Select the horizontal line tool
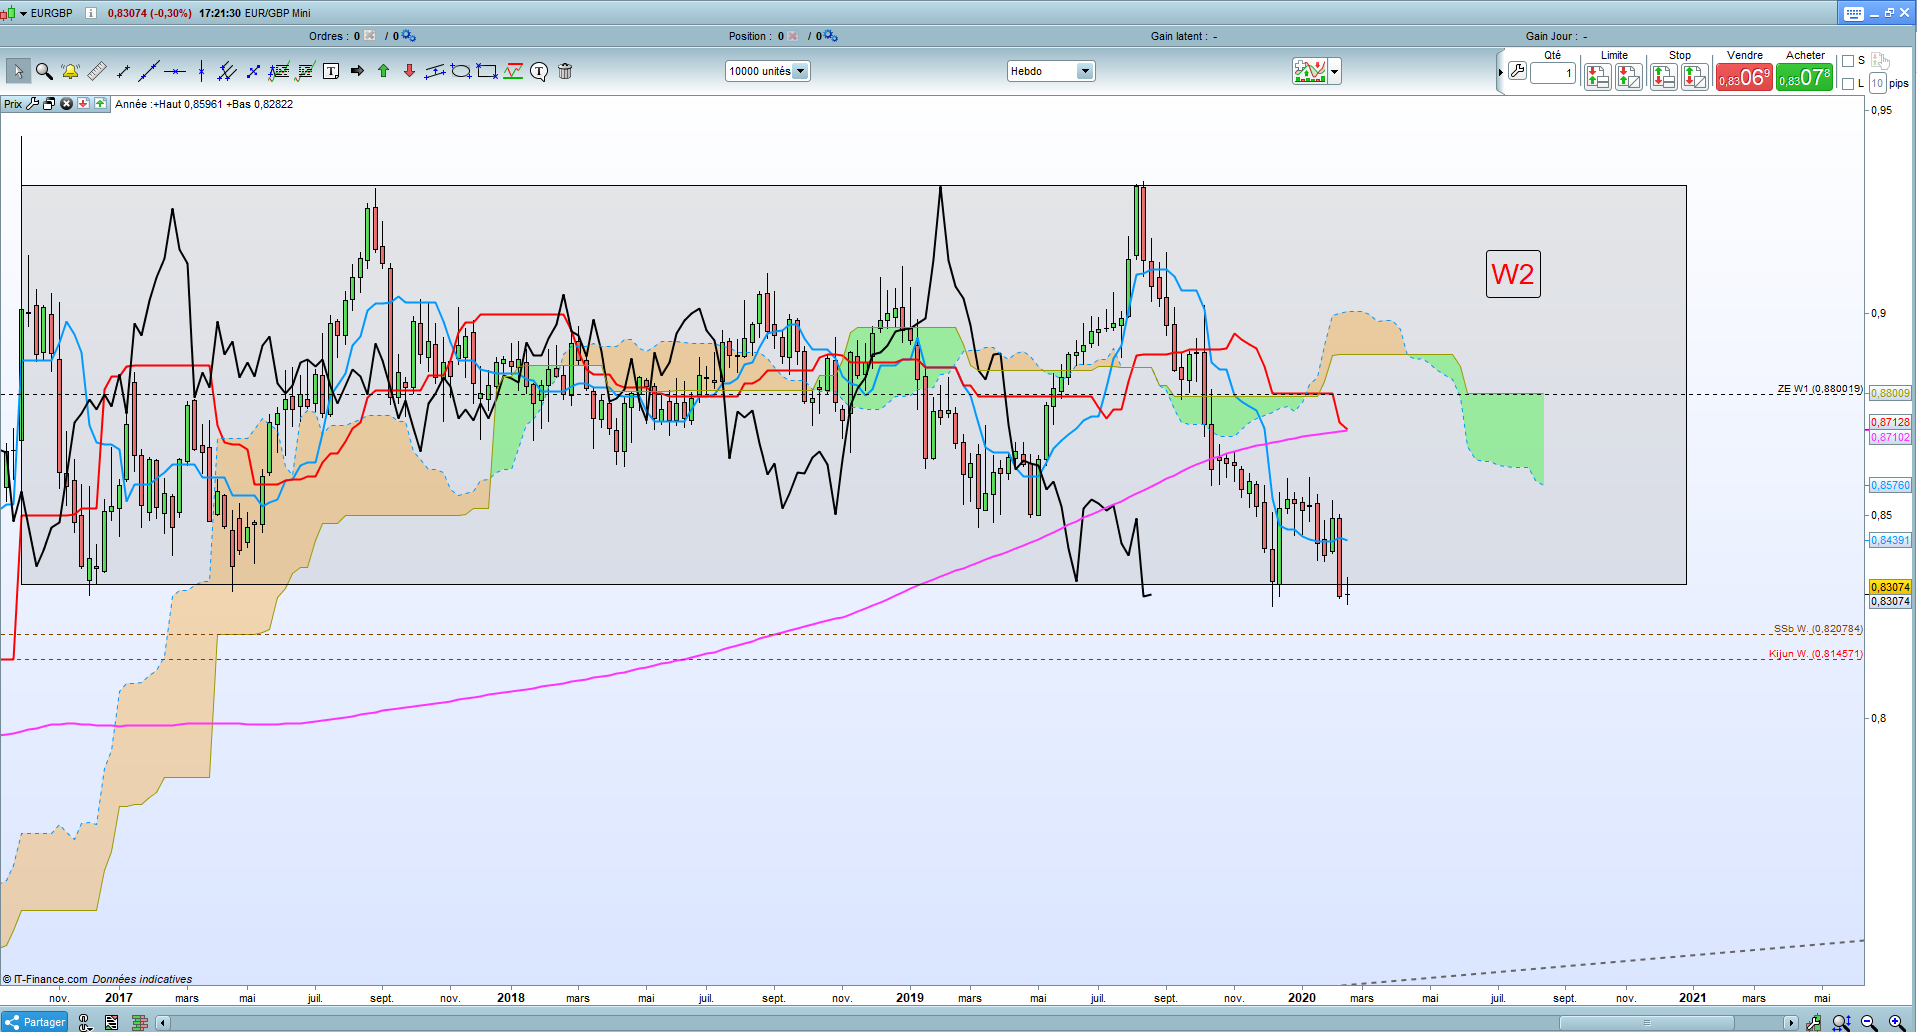The height and width of the screenshot is (1032, 1917). (175, 71)
